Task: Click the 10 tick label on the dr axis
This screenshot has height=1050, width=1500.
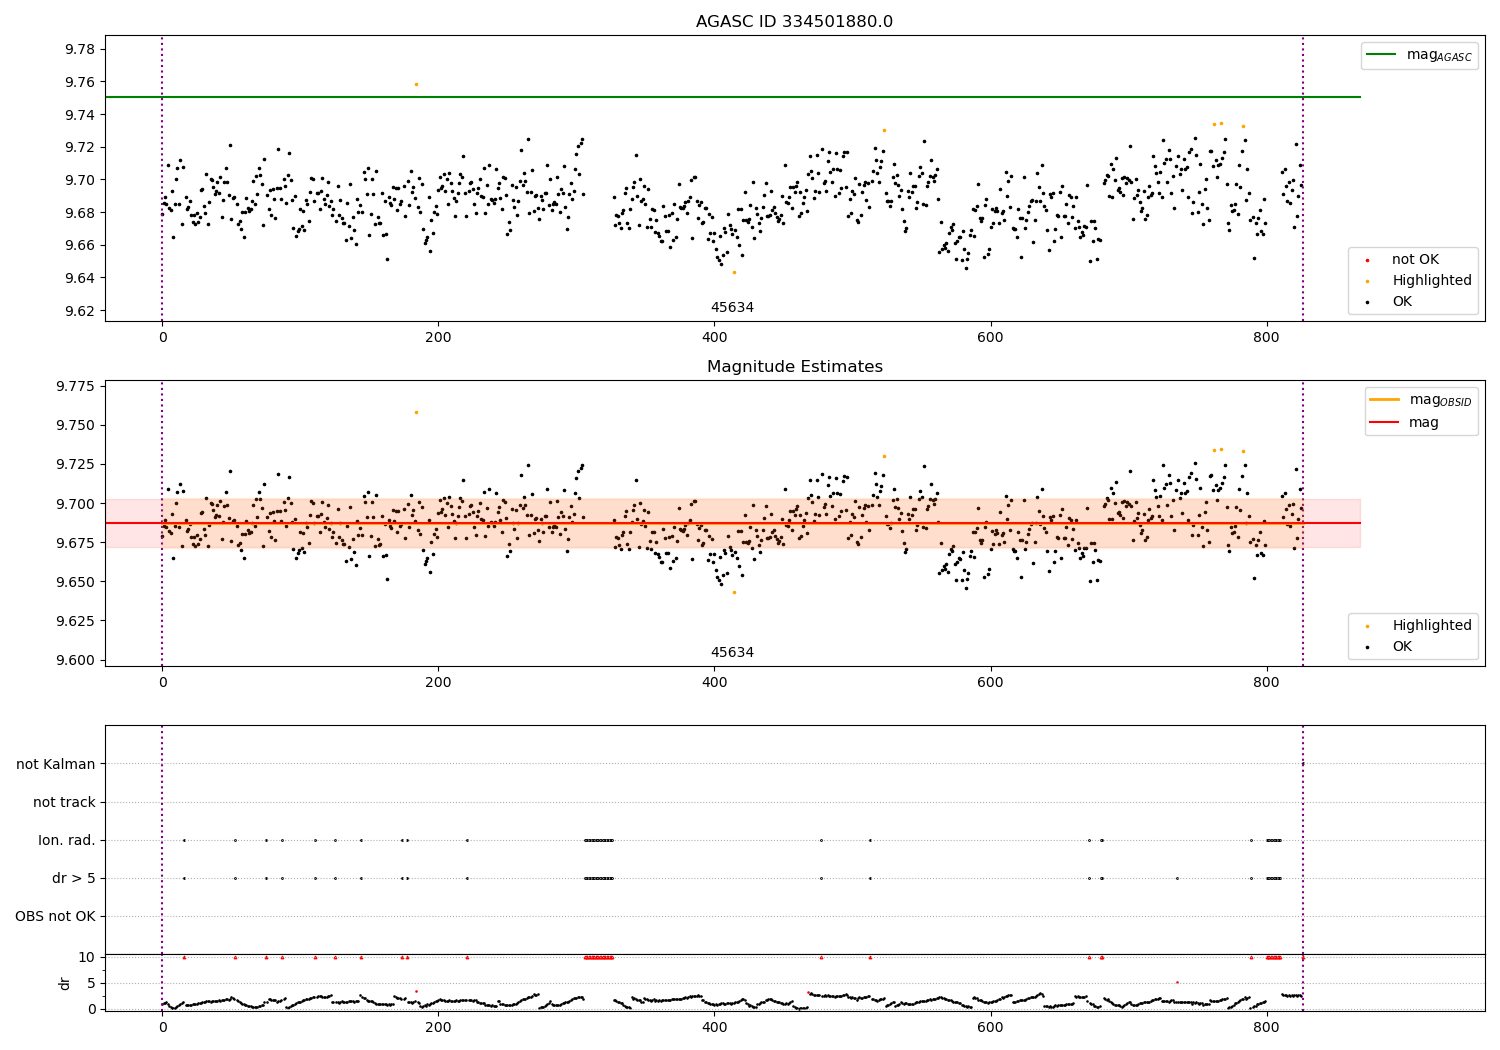Action: pos(87,957)
